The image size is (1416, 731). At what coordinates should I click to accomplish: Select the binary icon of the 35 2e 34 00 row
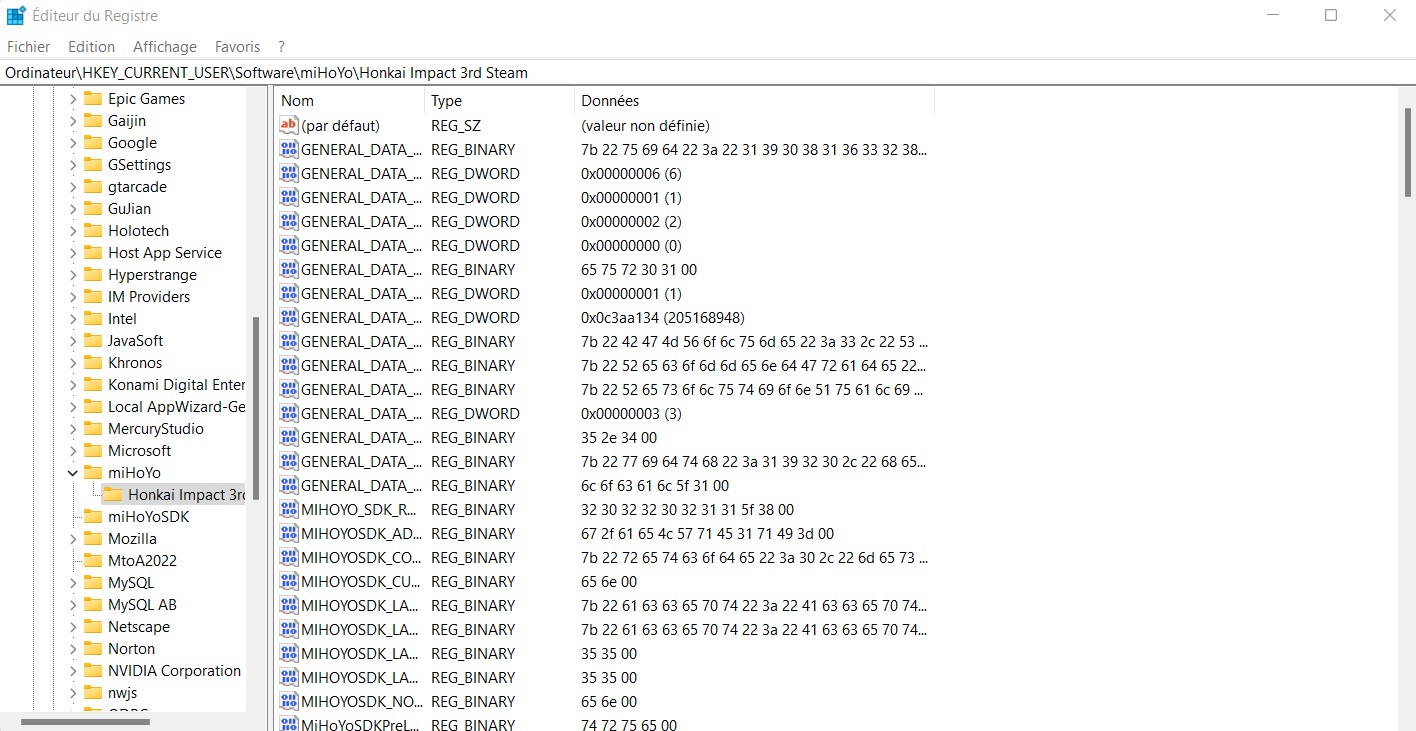click(x=289, y=438)
